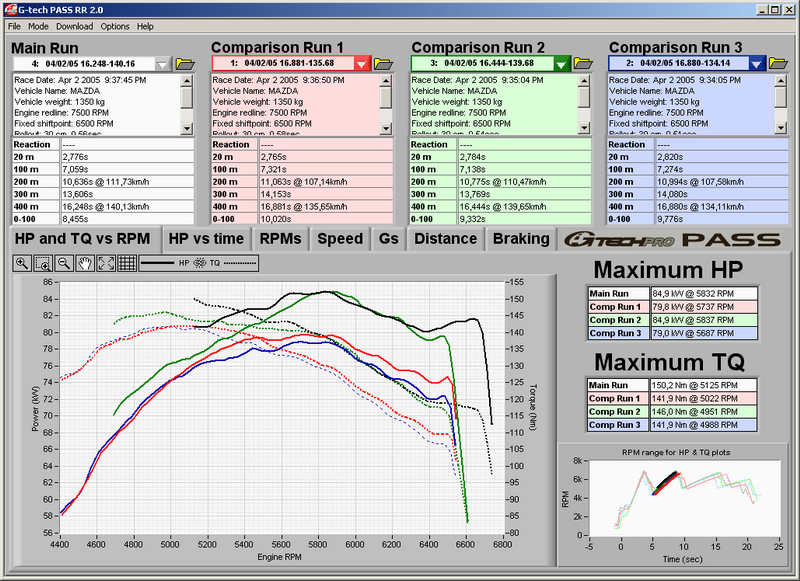The width and height of the screenshot is (800, 581).
Task: Open the Download menu
Action: 74,27
